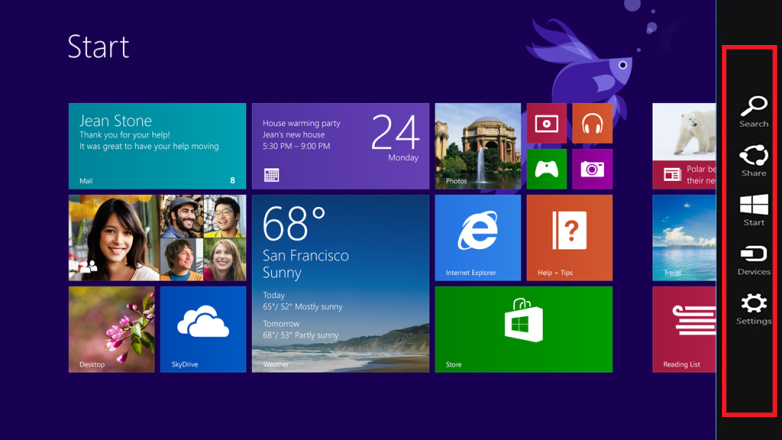Open the Mail tile from Jean Stone

157,146
